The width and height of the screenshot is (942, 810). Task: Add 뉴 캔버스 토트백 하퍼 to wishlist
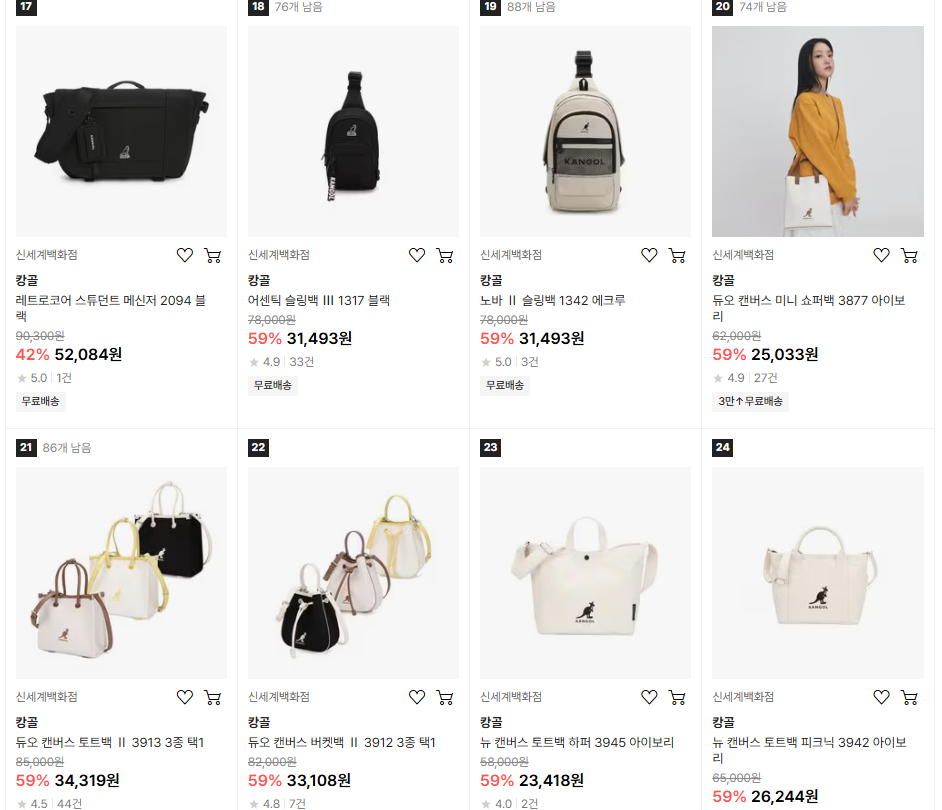click(x=649, y=697)
